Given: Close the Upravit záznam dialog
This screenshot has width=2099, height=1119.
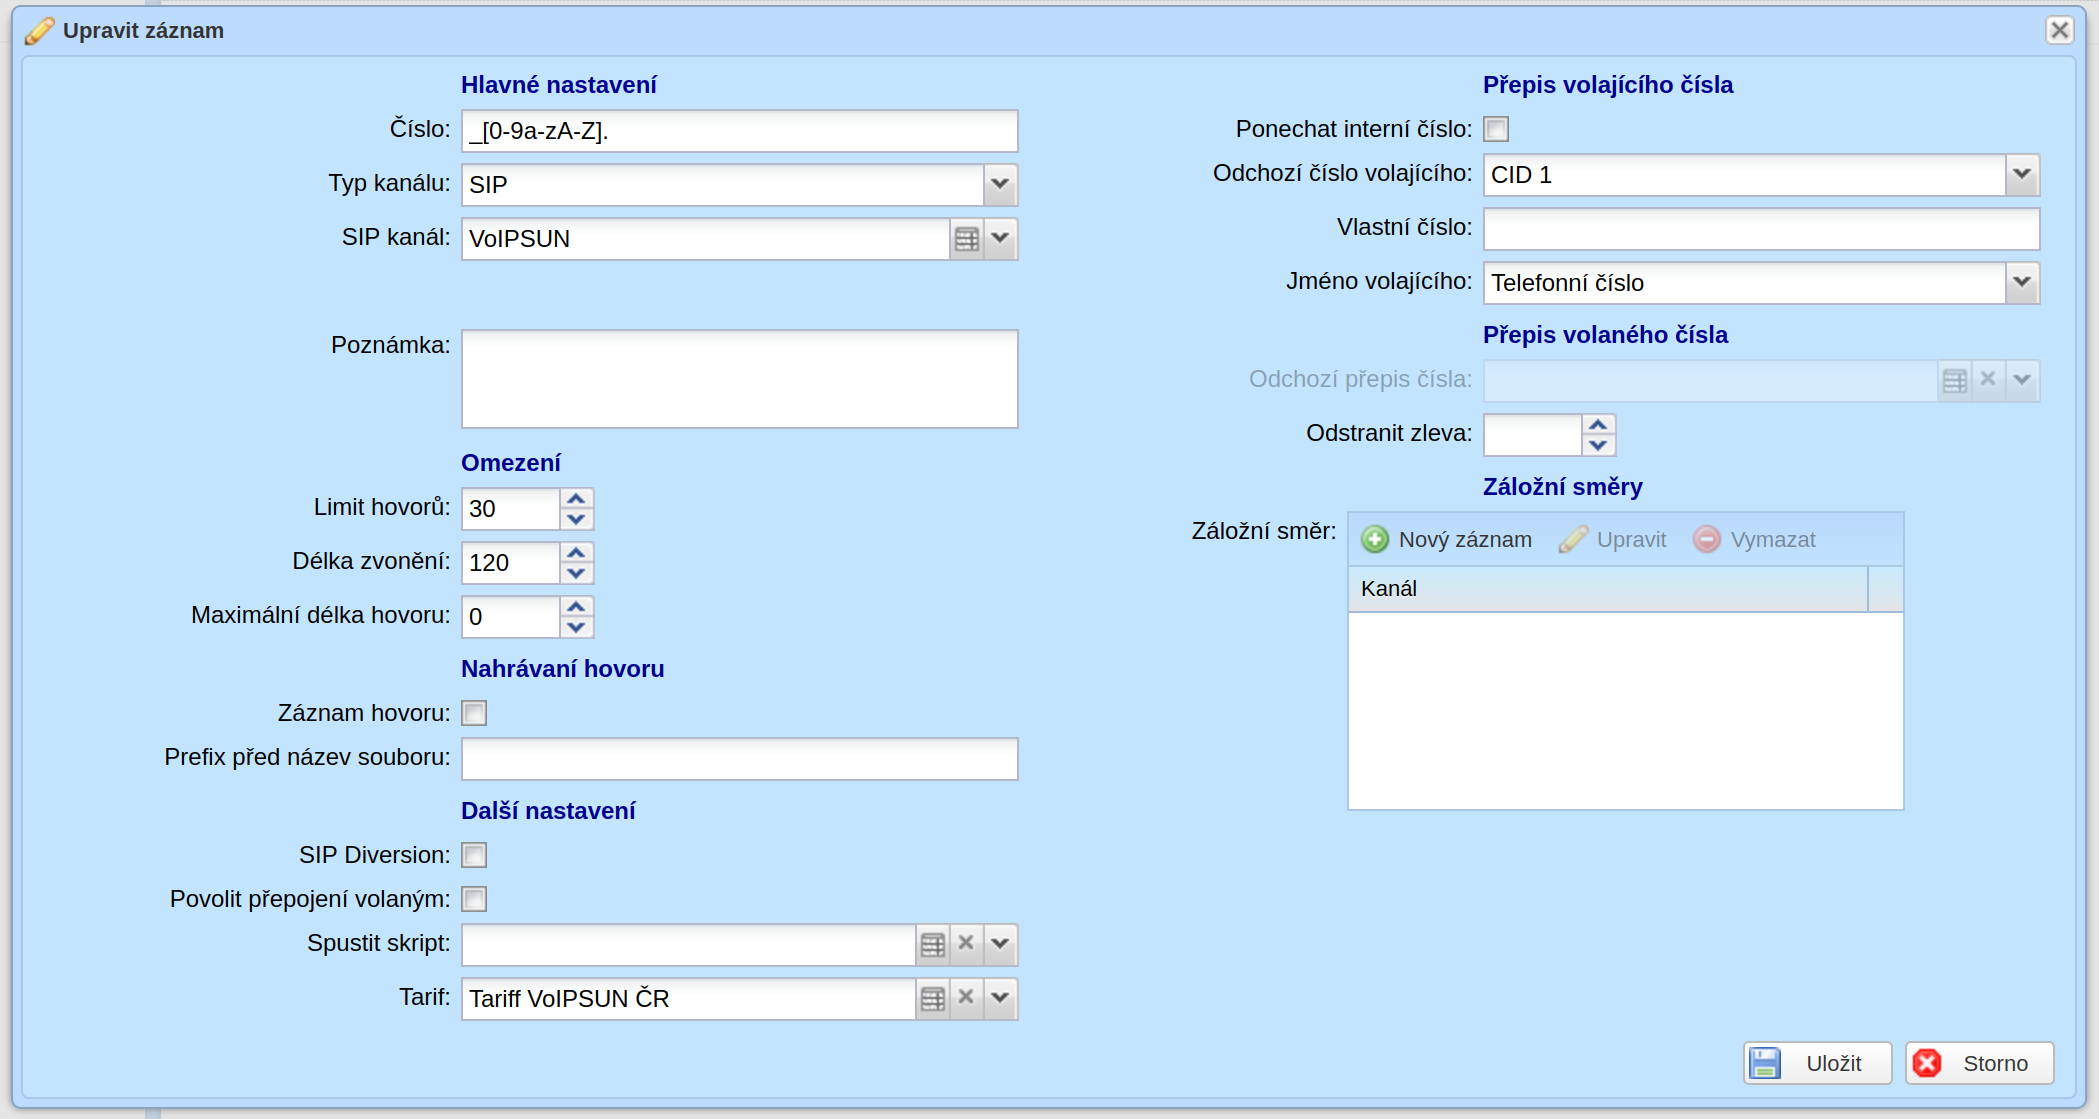Looking at the screenshot, I should click(x=2059, y=30).
